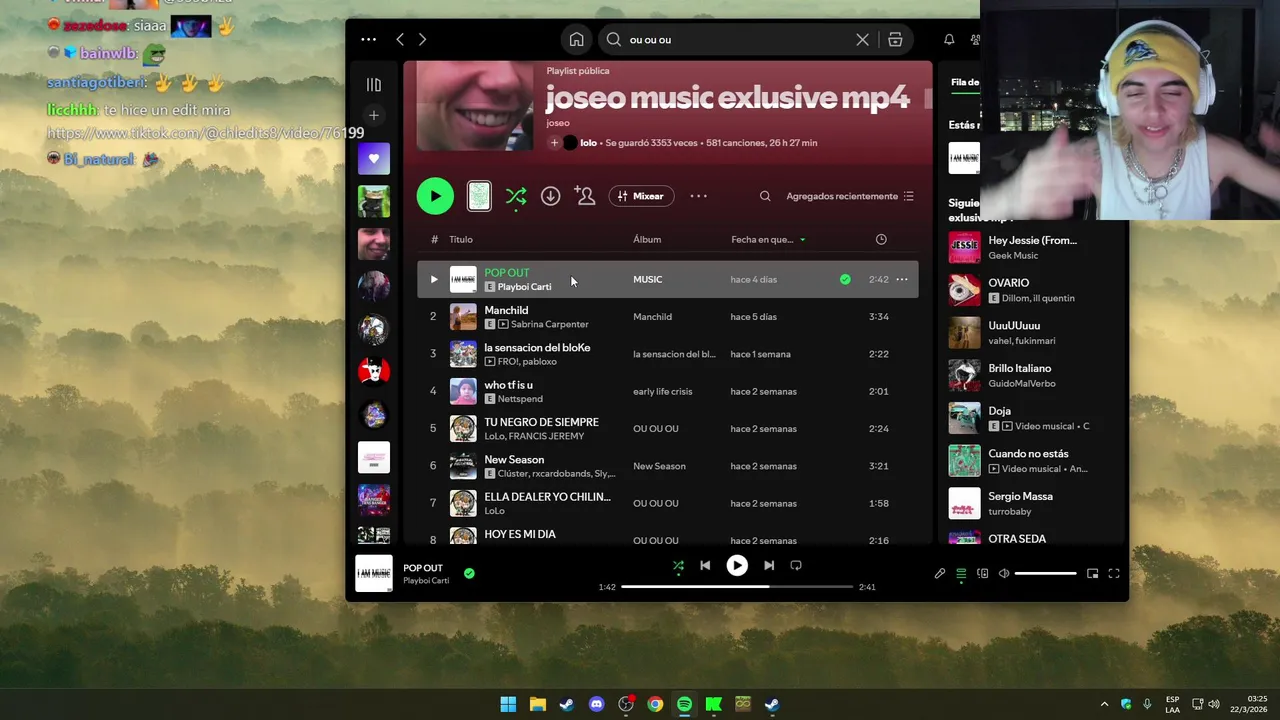The height and width of the screenshot is (720, 1280).
Task: Open Windows Start menu
Action: pyautogui.click(x=508, y=704)
